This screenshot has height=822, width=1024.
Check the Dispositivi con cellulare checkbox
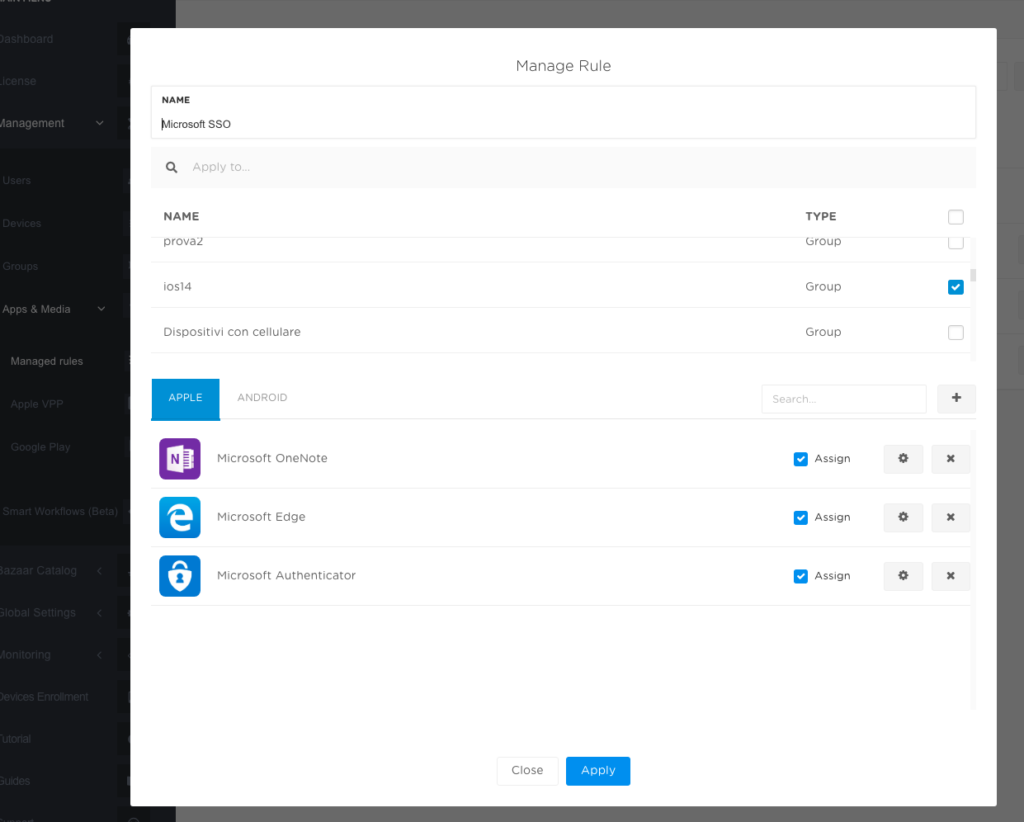955,332
